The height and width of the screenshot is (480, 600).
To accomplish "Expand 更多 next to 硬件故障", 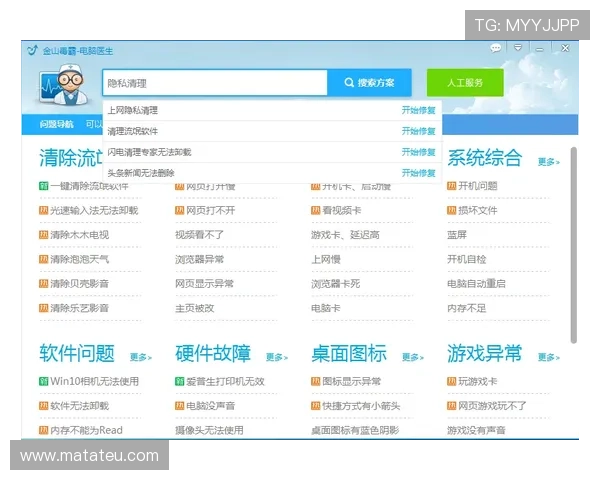I will tap(277, 357).
